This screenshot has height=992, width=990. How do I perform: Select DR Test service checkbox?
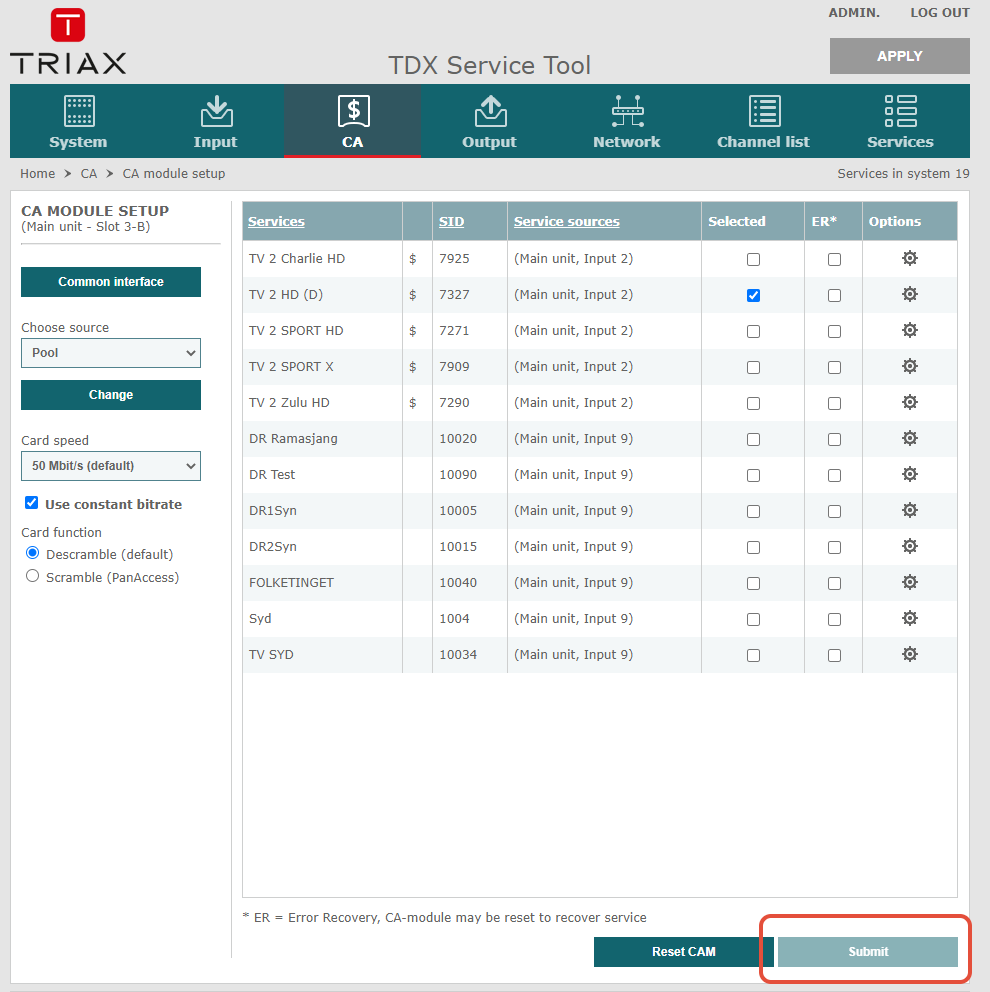(x=753, y=476)
